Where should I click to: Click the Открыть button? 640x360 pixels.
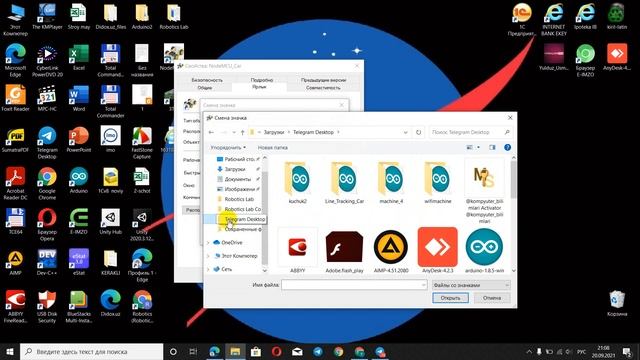450,298
